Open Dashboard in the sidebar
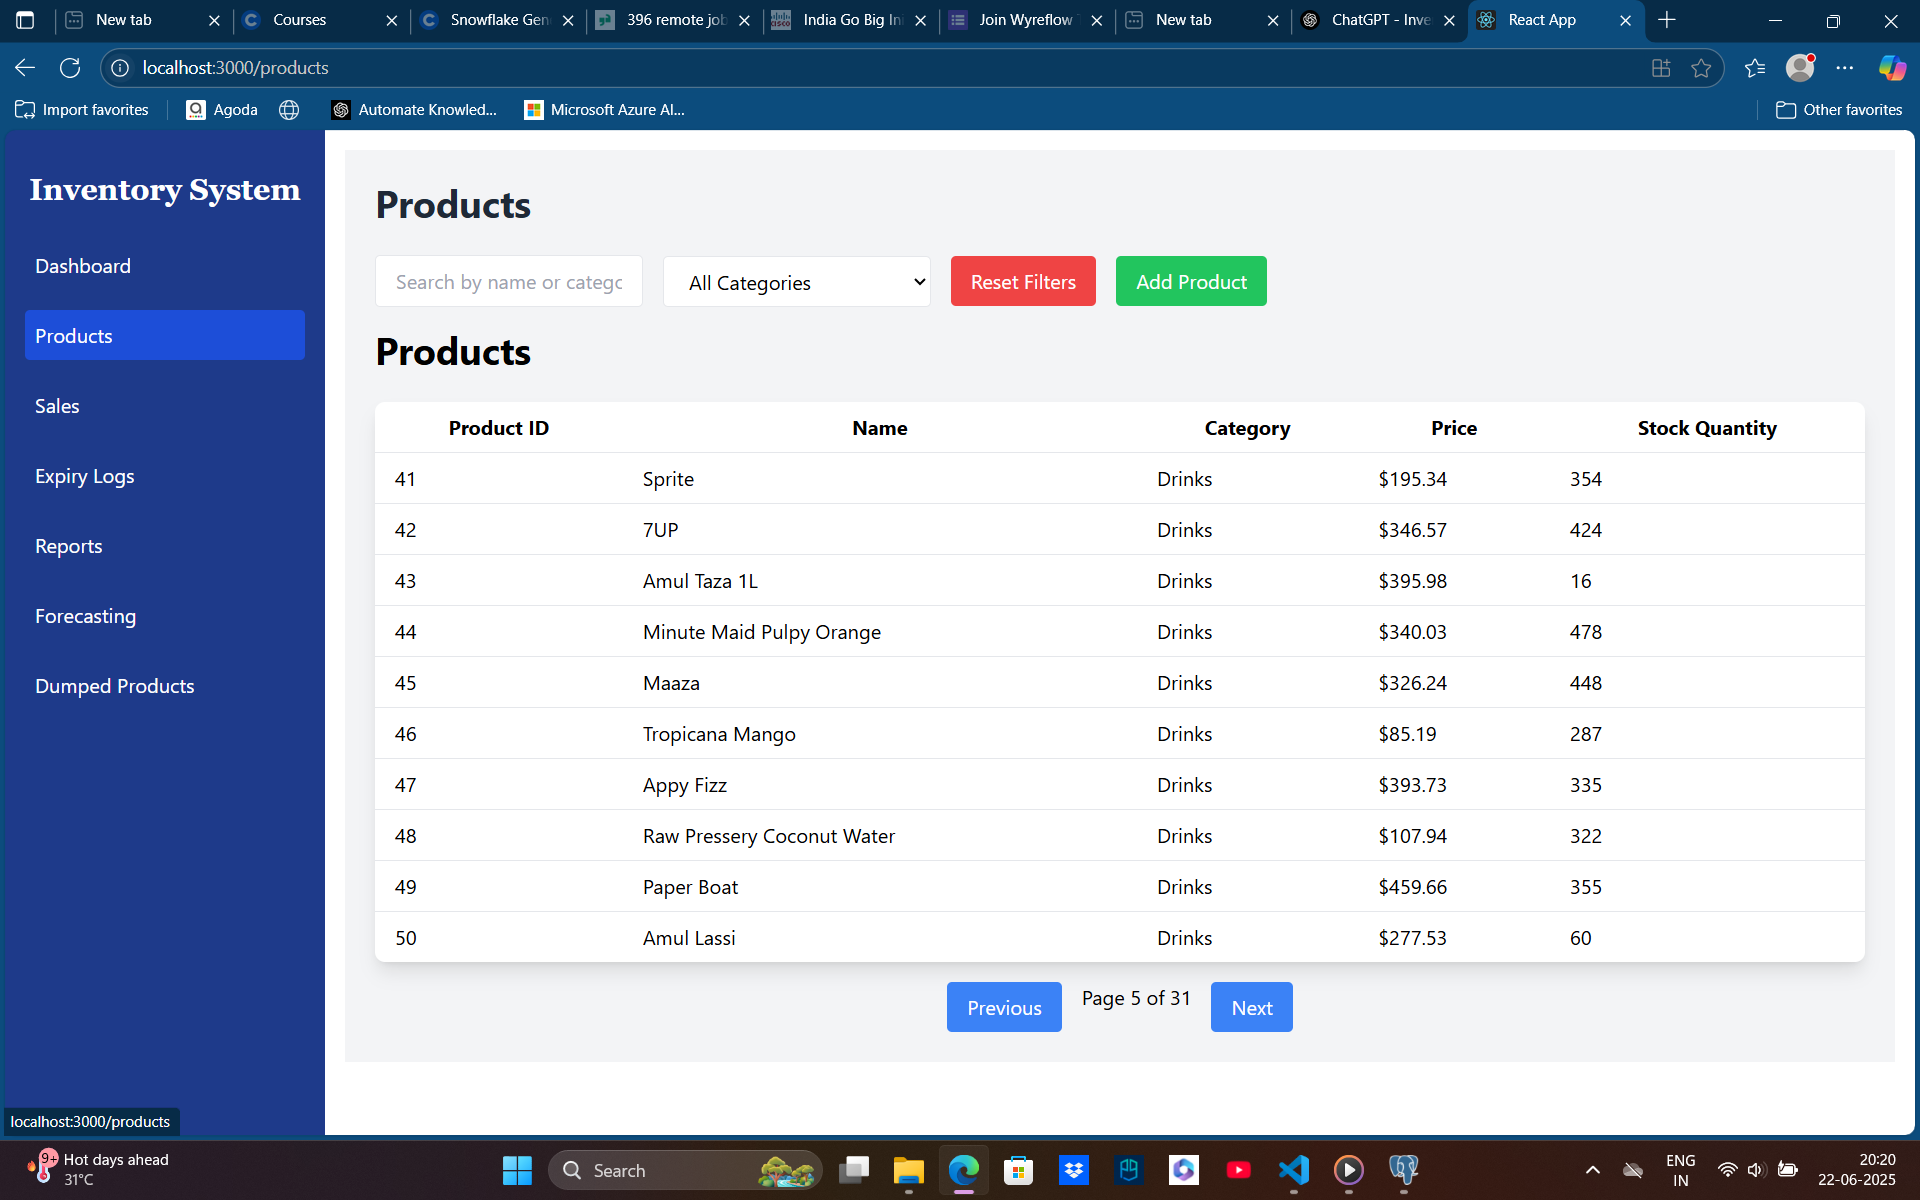Screen dimensions: 1920x1200 (x=165, y=266)
